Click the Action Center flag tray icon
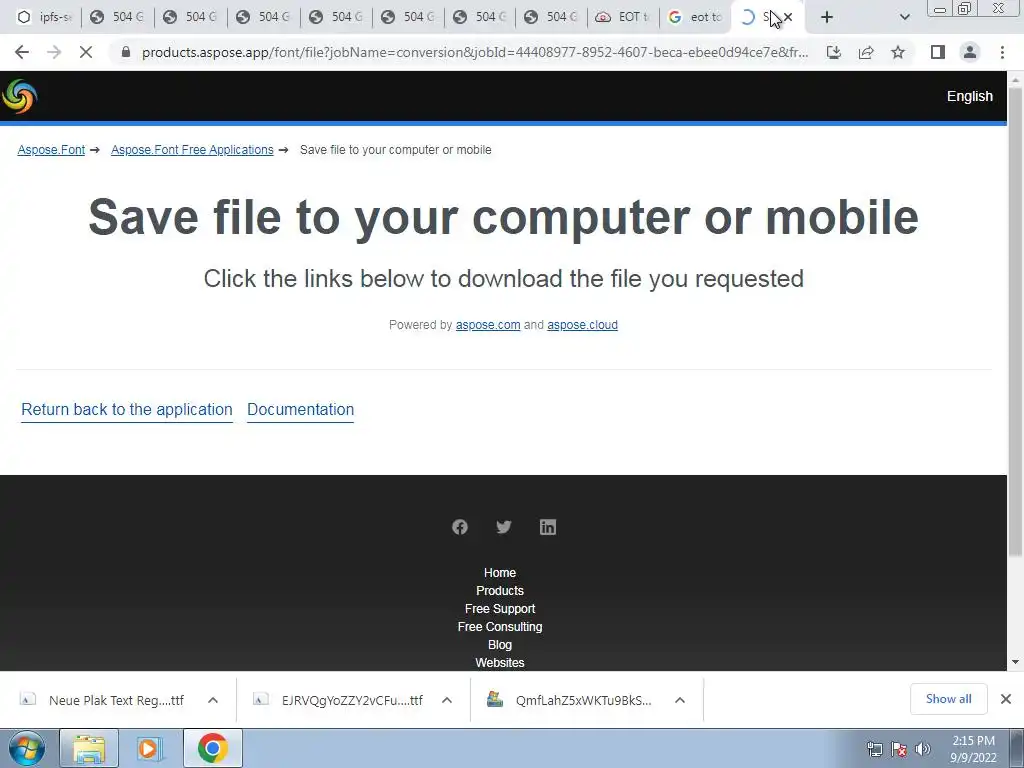This screenshot has height=768, width=1024. [899, 748]
